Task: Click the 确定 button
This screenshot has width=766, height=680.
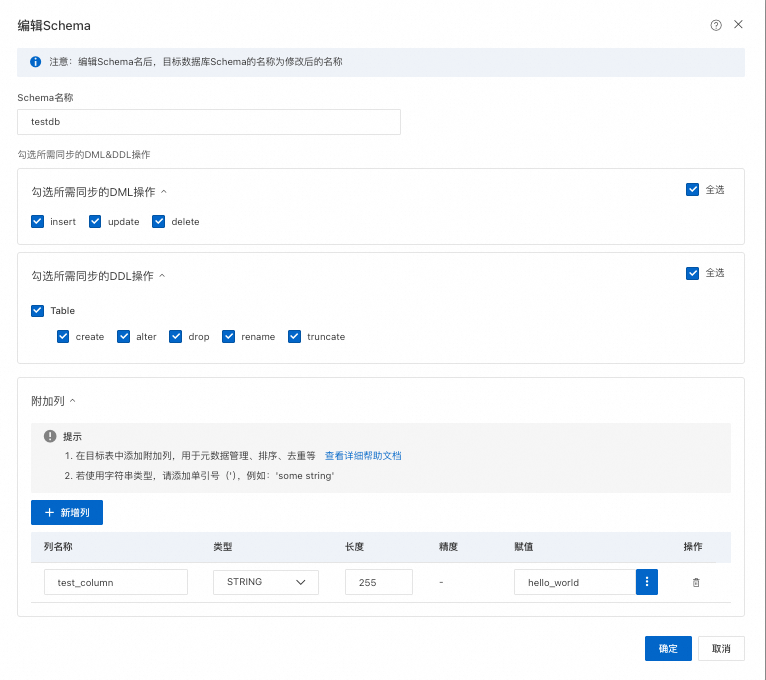Action: [668, 648]
